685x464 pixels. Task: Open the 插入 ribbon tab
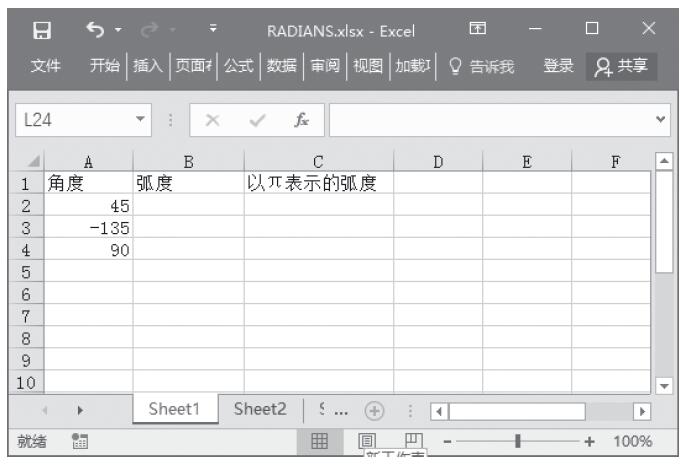(150, 67)
